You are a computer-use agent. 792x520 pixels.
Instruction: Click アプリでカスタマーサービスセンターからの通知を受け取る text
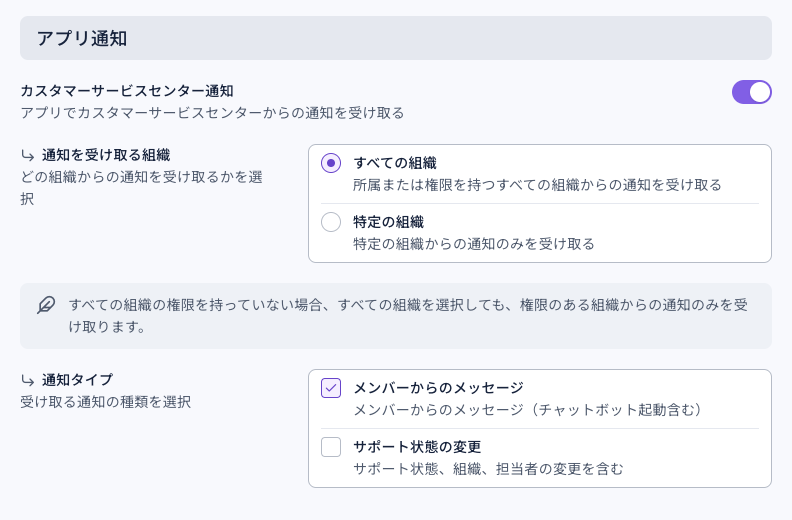tap(212, 113)
